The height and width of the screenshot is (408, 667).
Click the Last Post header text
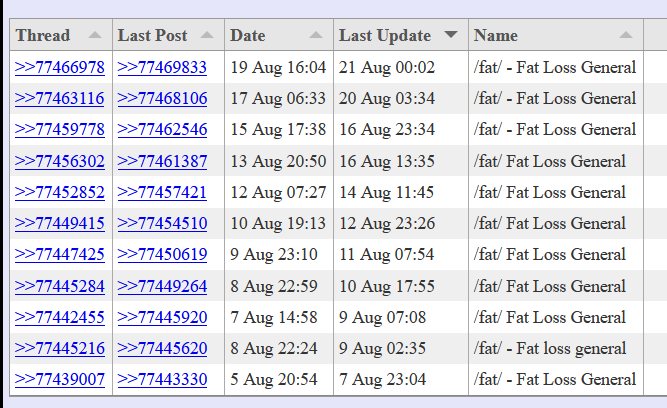(x=152, y=35)
